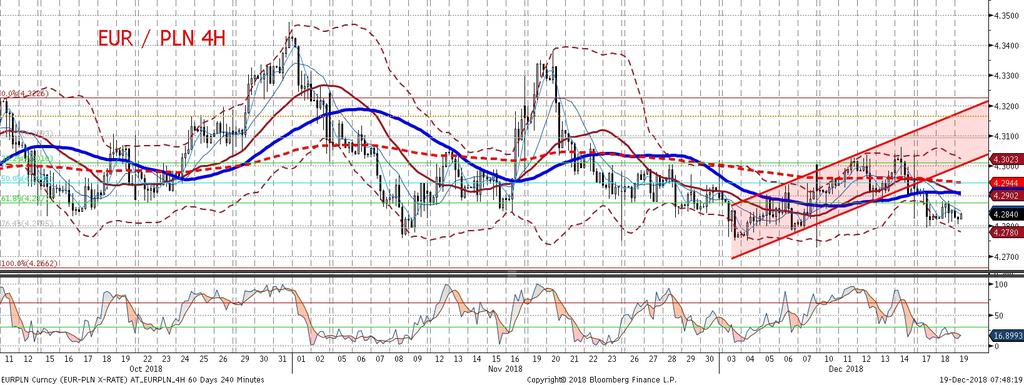
Task: Click the date label 31 on time axis
Action: point(281,360)
